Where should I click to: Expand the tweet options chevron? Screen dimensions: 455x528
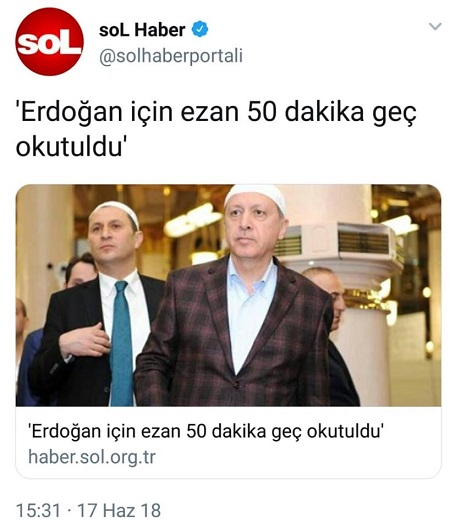[435, 26]
